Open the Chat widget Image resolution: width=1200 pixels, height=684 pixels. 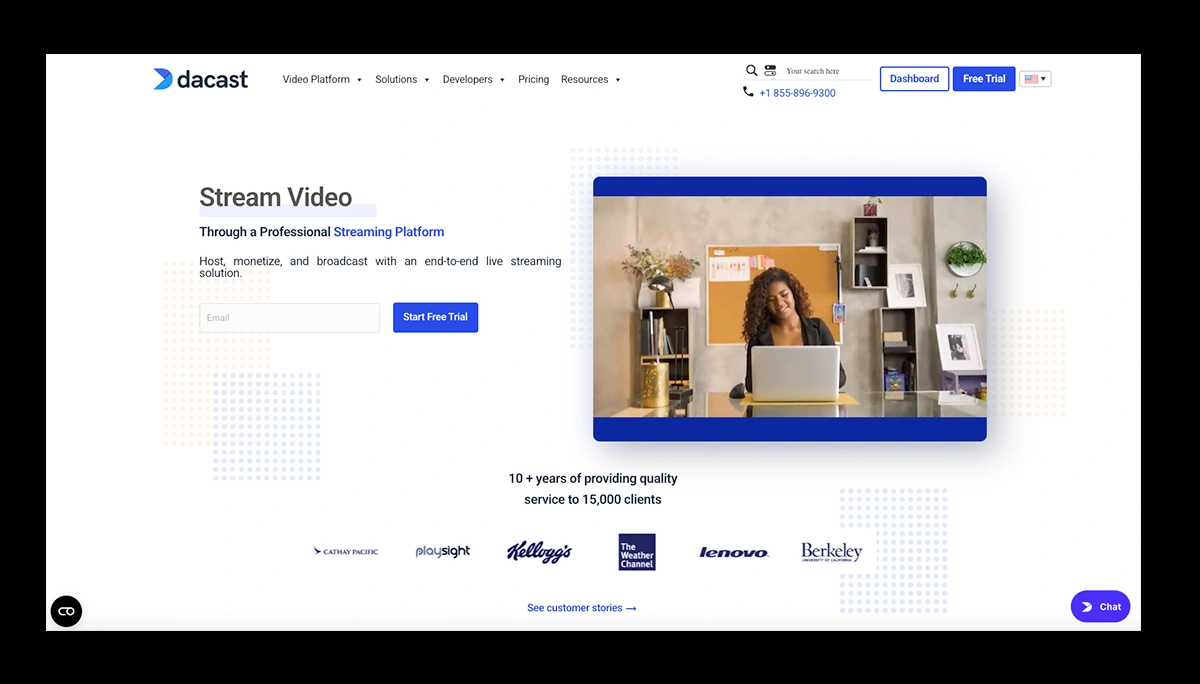coord(1100,607)
